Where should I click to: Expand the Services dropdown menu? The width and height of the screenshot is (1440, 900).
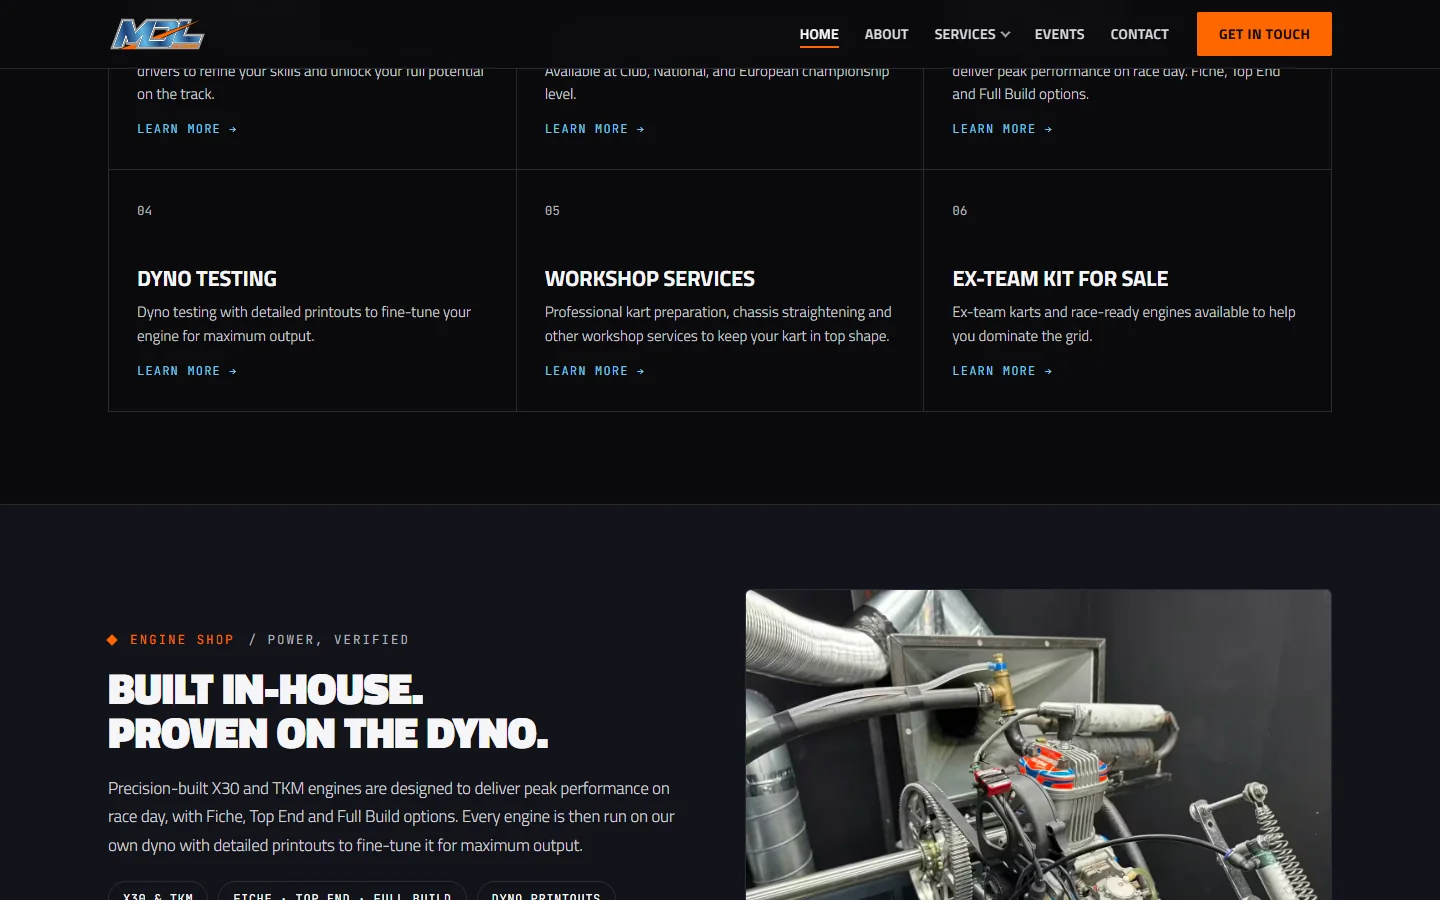[972, 34]
